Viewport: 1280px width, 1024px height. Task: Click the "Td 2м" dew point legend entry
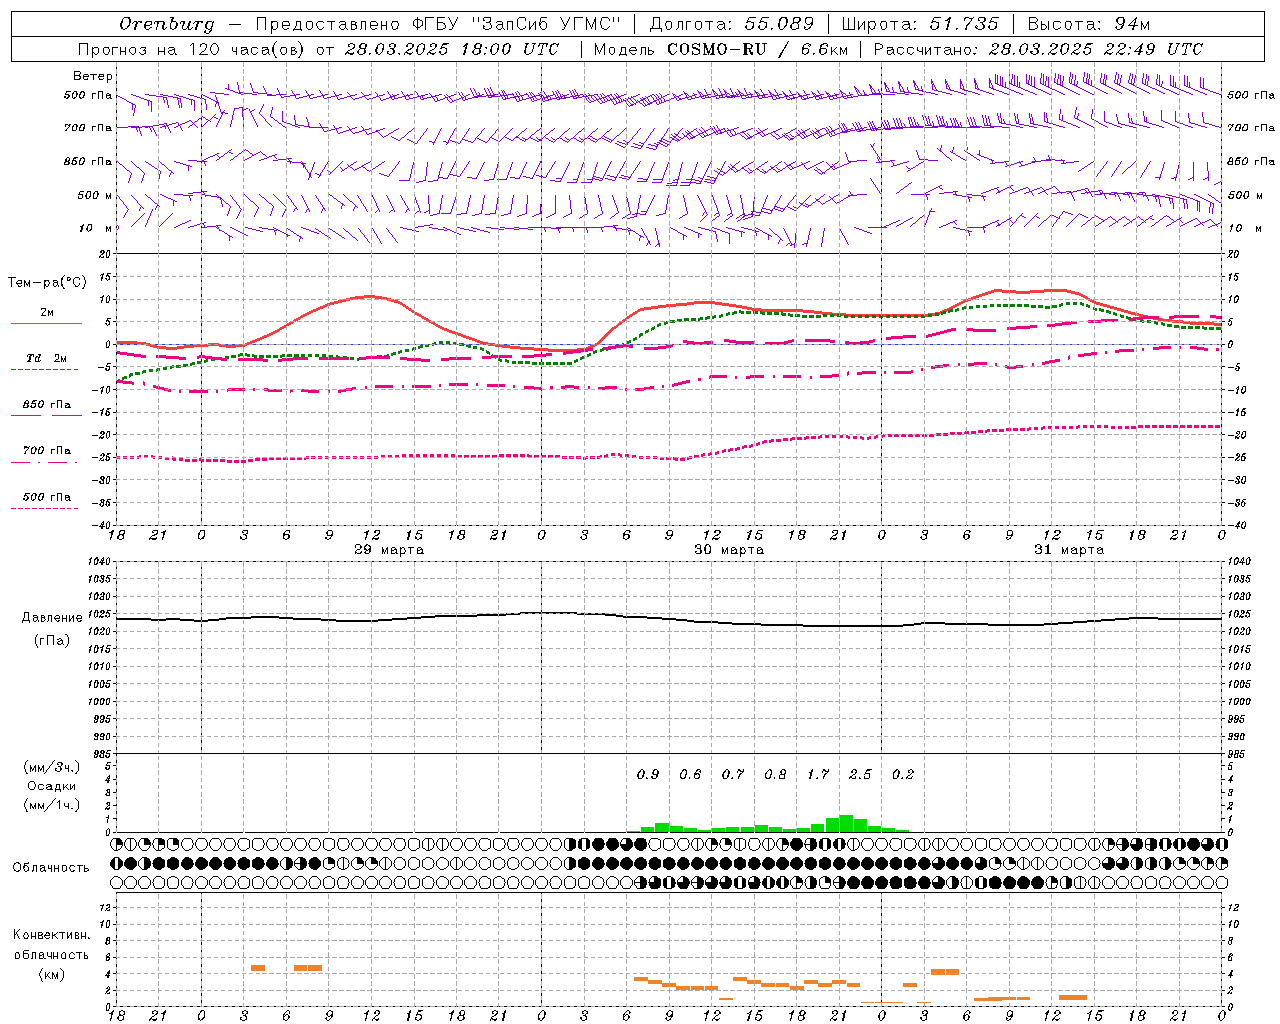coord(46,358)
